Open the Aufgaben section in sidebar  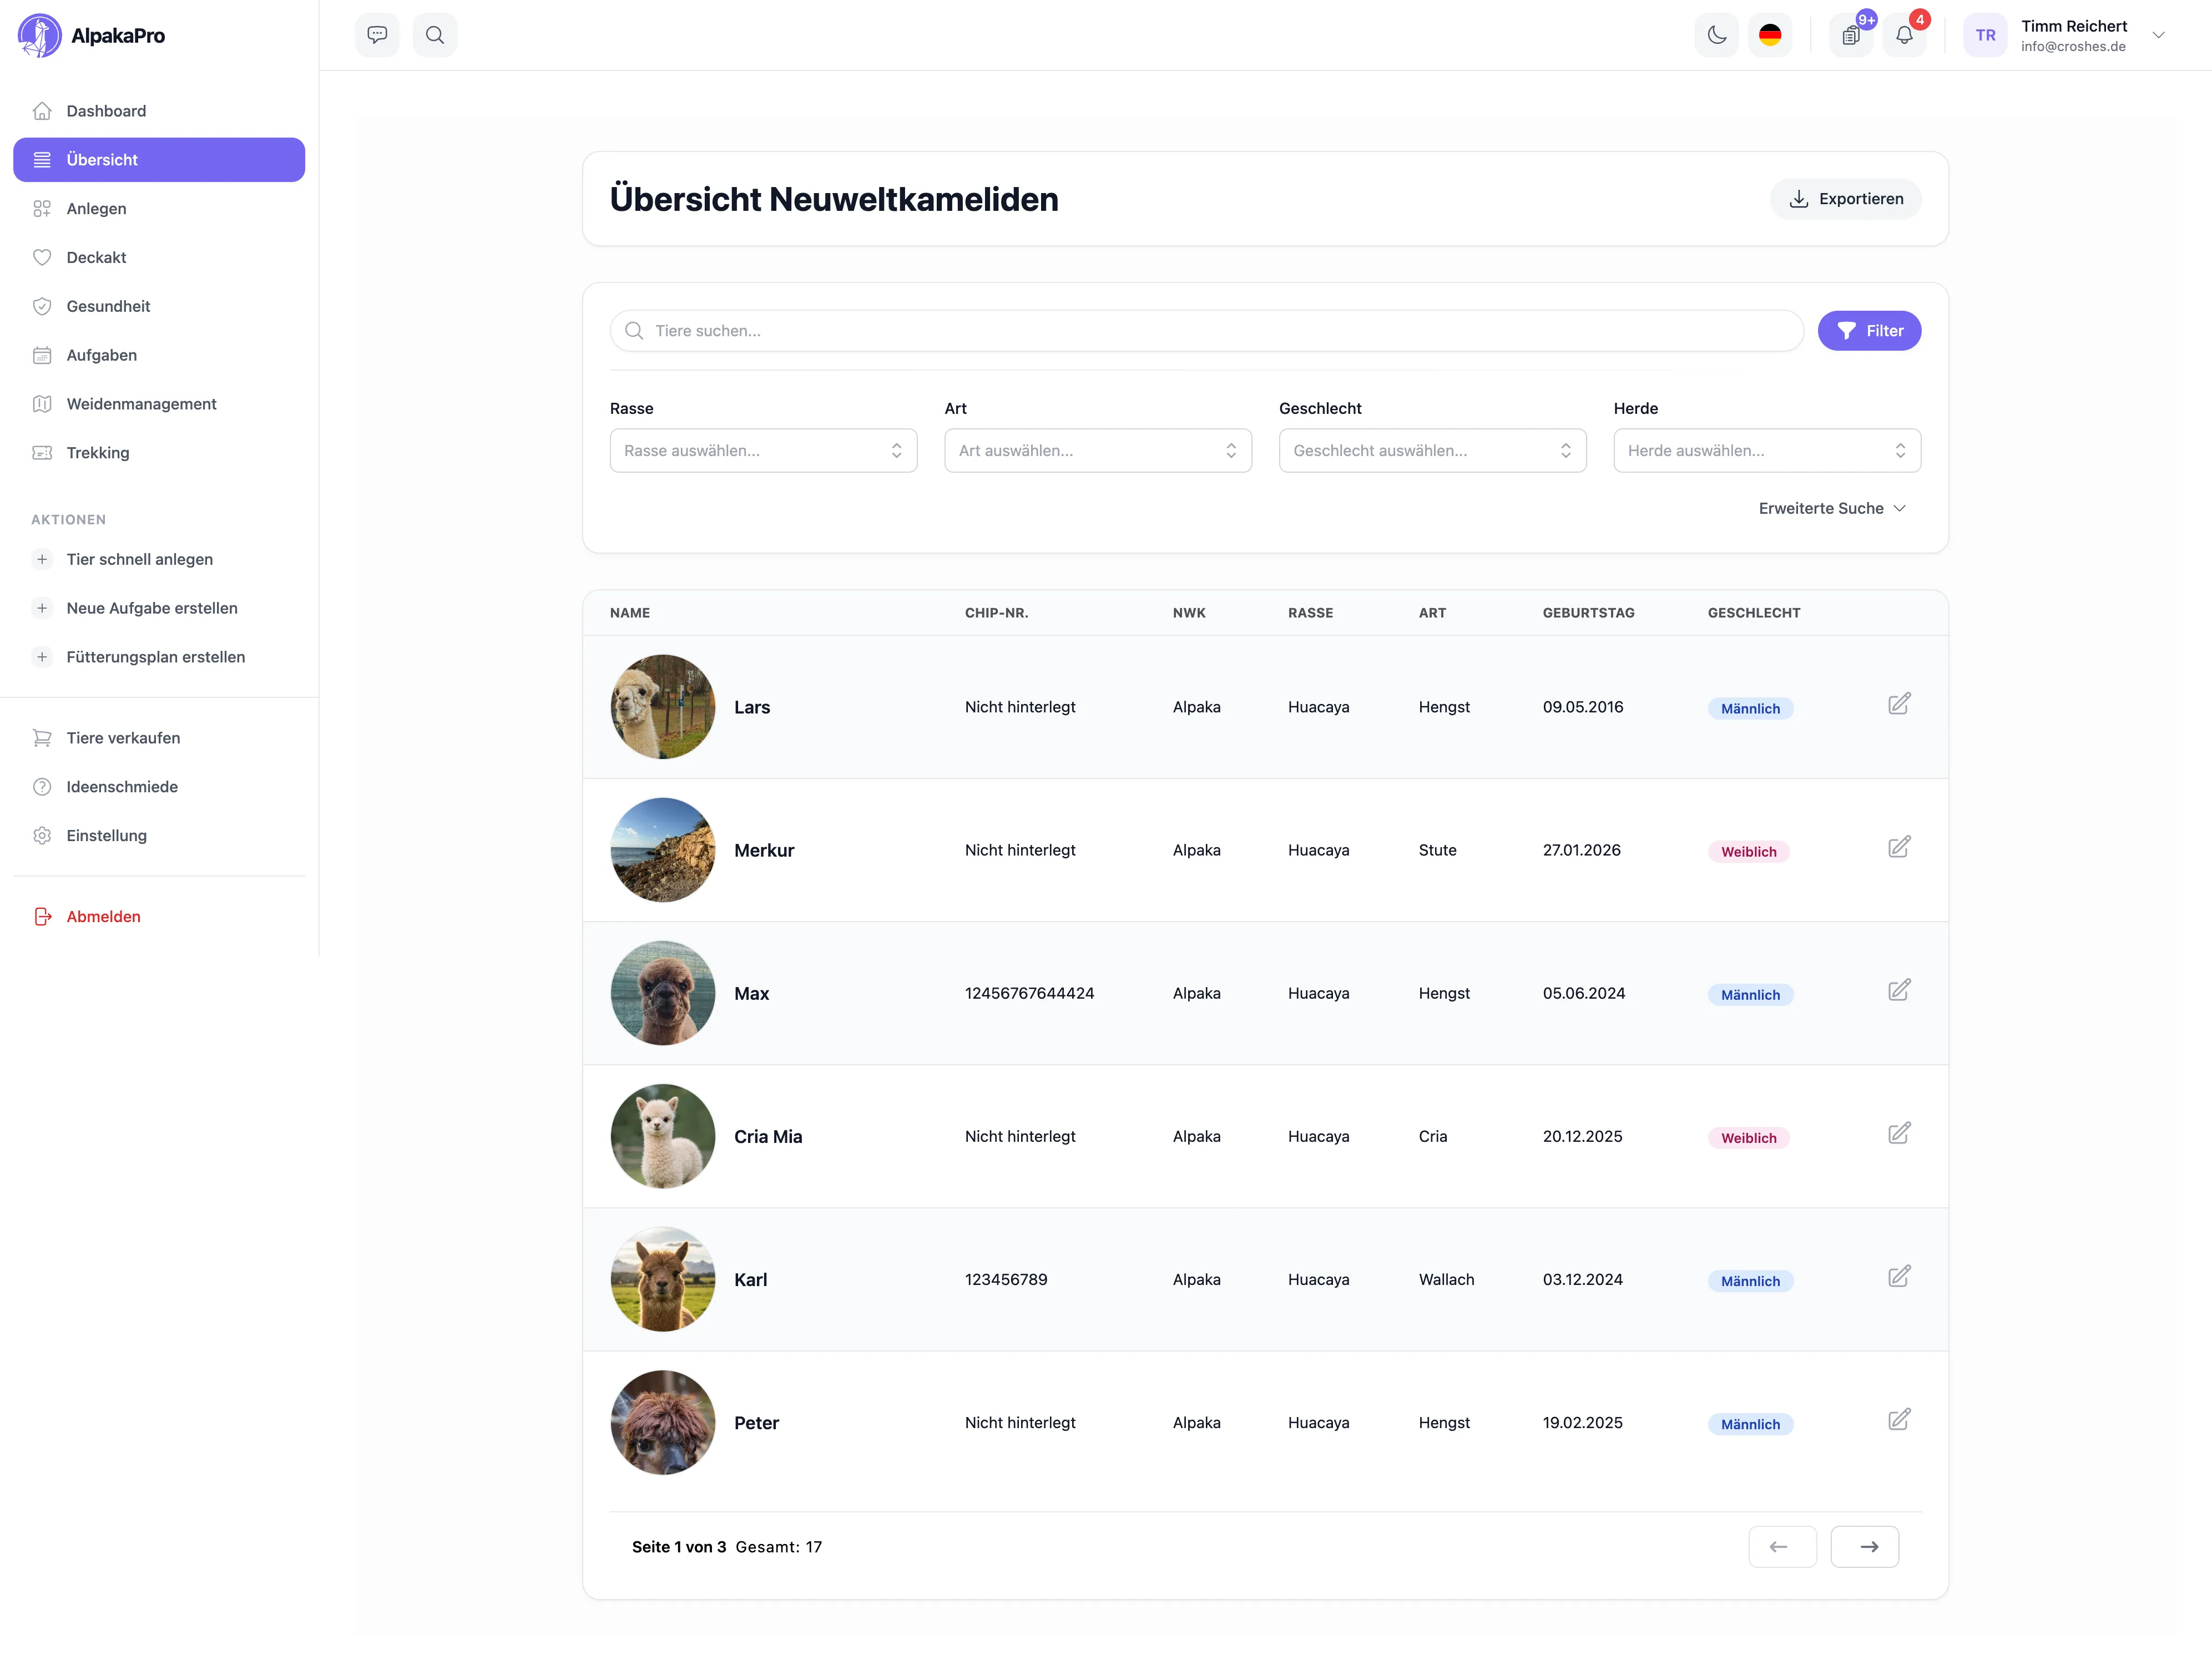102,355
